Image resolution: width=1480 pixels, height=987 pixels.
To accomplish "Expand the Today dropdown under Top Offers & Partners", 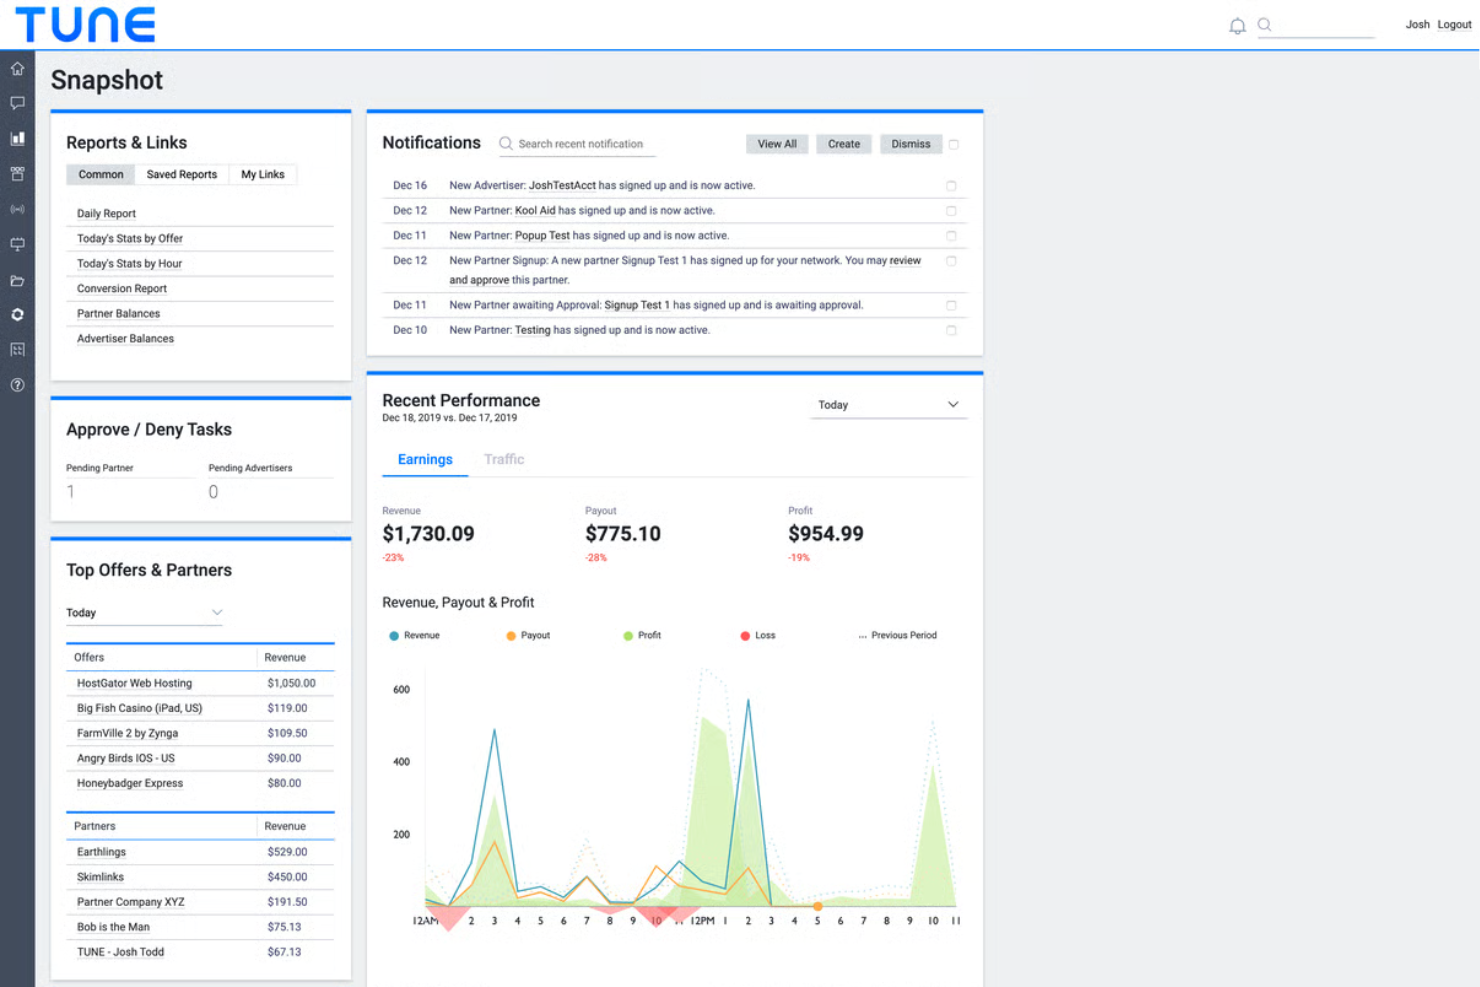I will coord(144,612).
